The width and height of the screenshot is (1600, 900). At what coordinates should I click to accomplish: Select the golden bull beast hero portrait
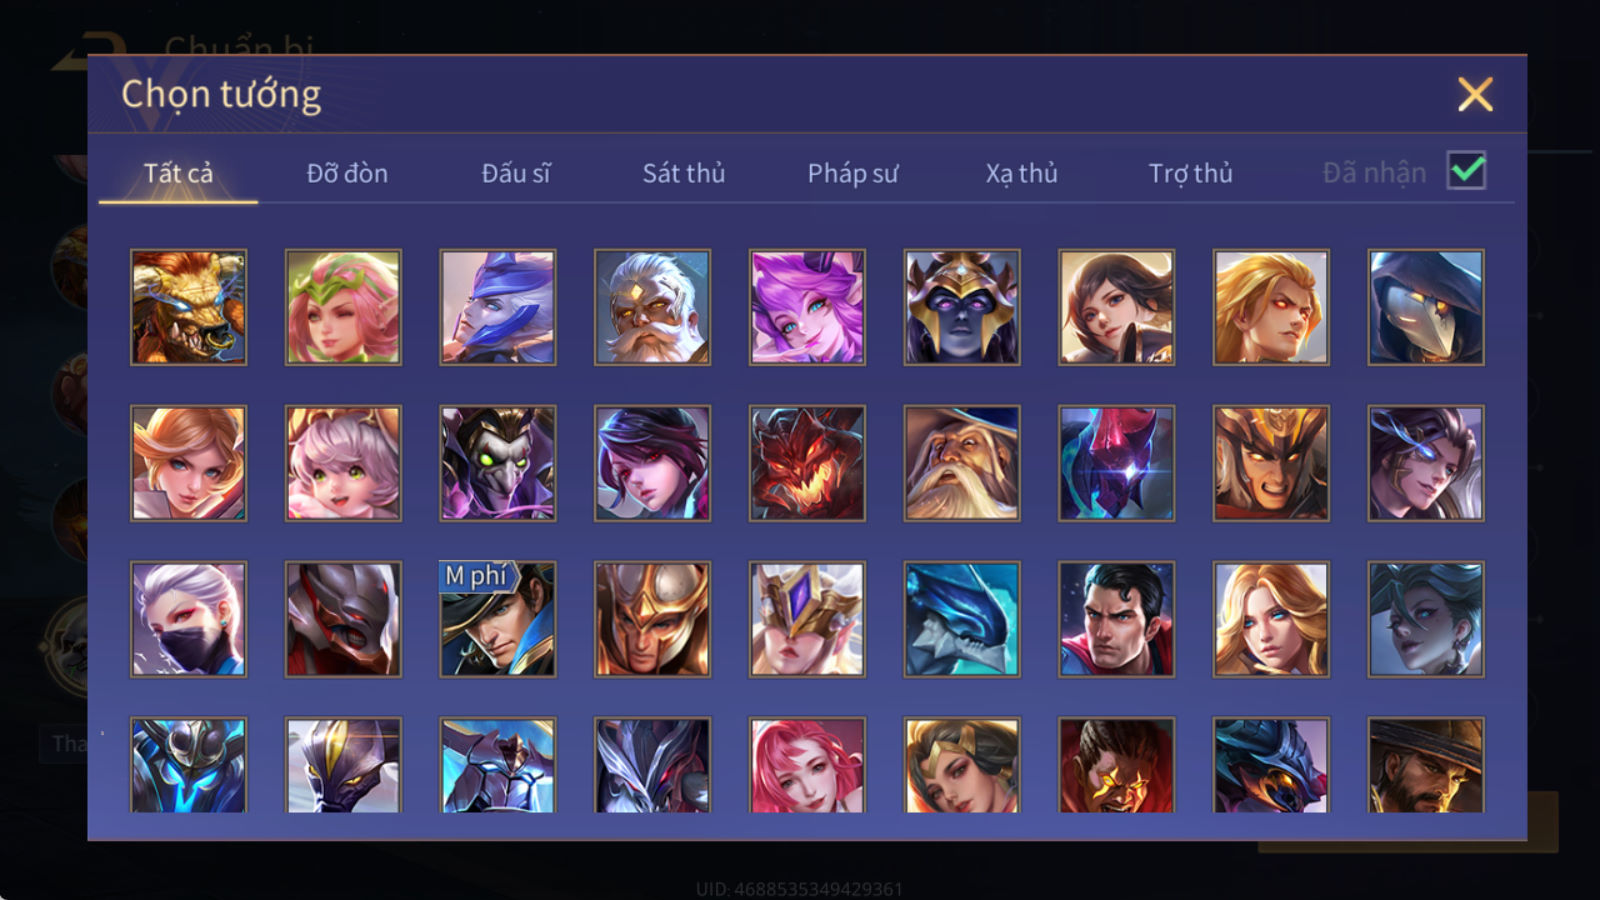click(x=189, y=307)
